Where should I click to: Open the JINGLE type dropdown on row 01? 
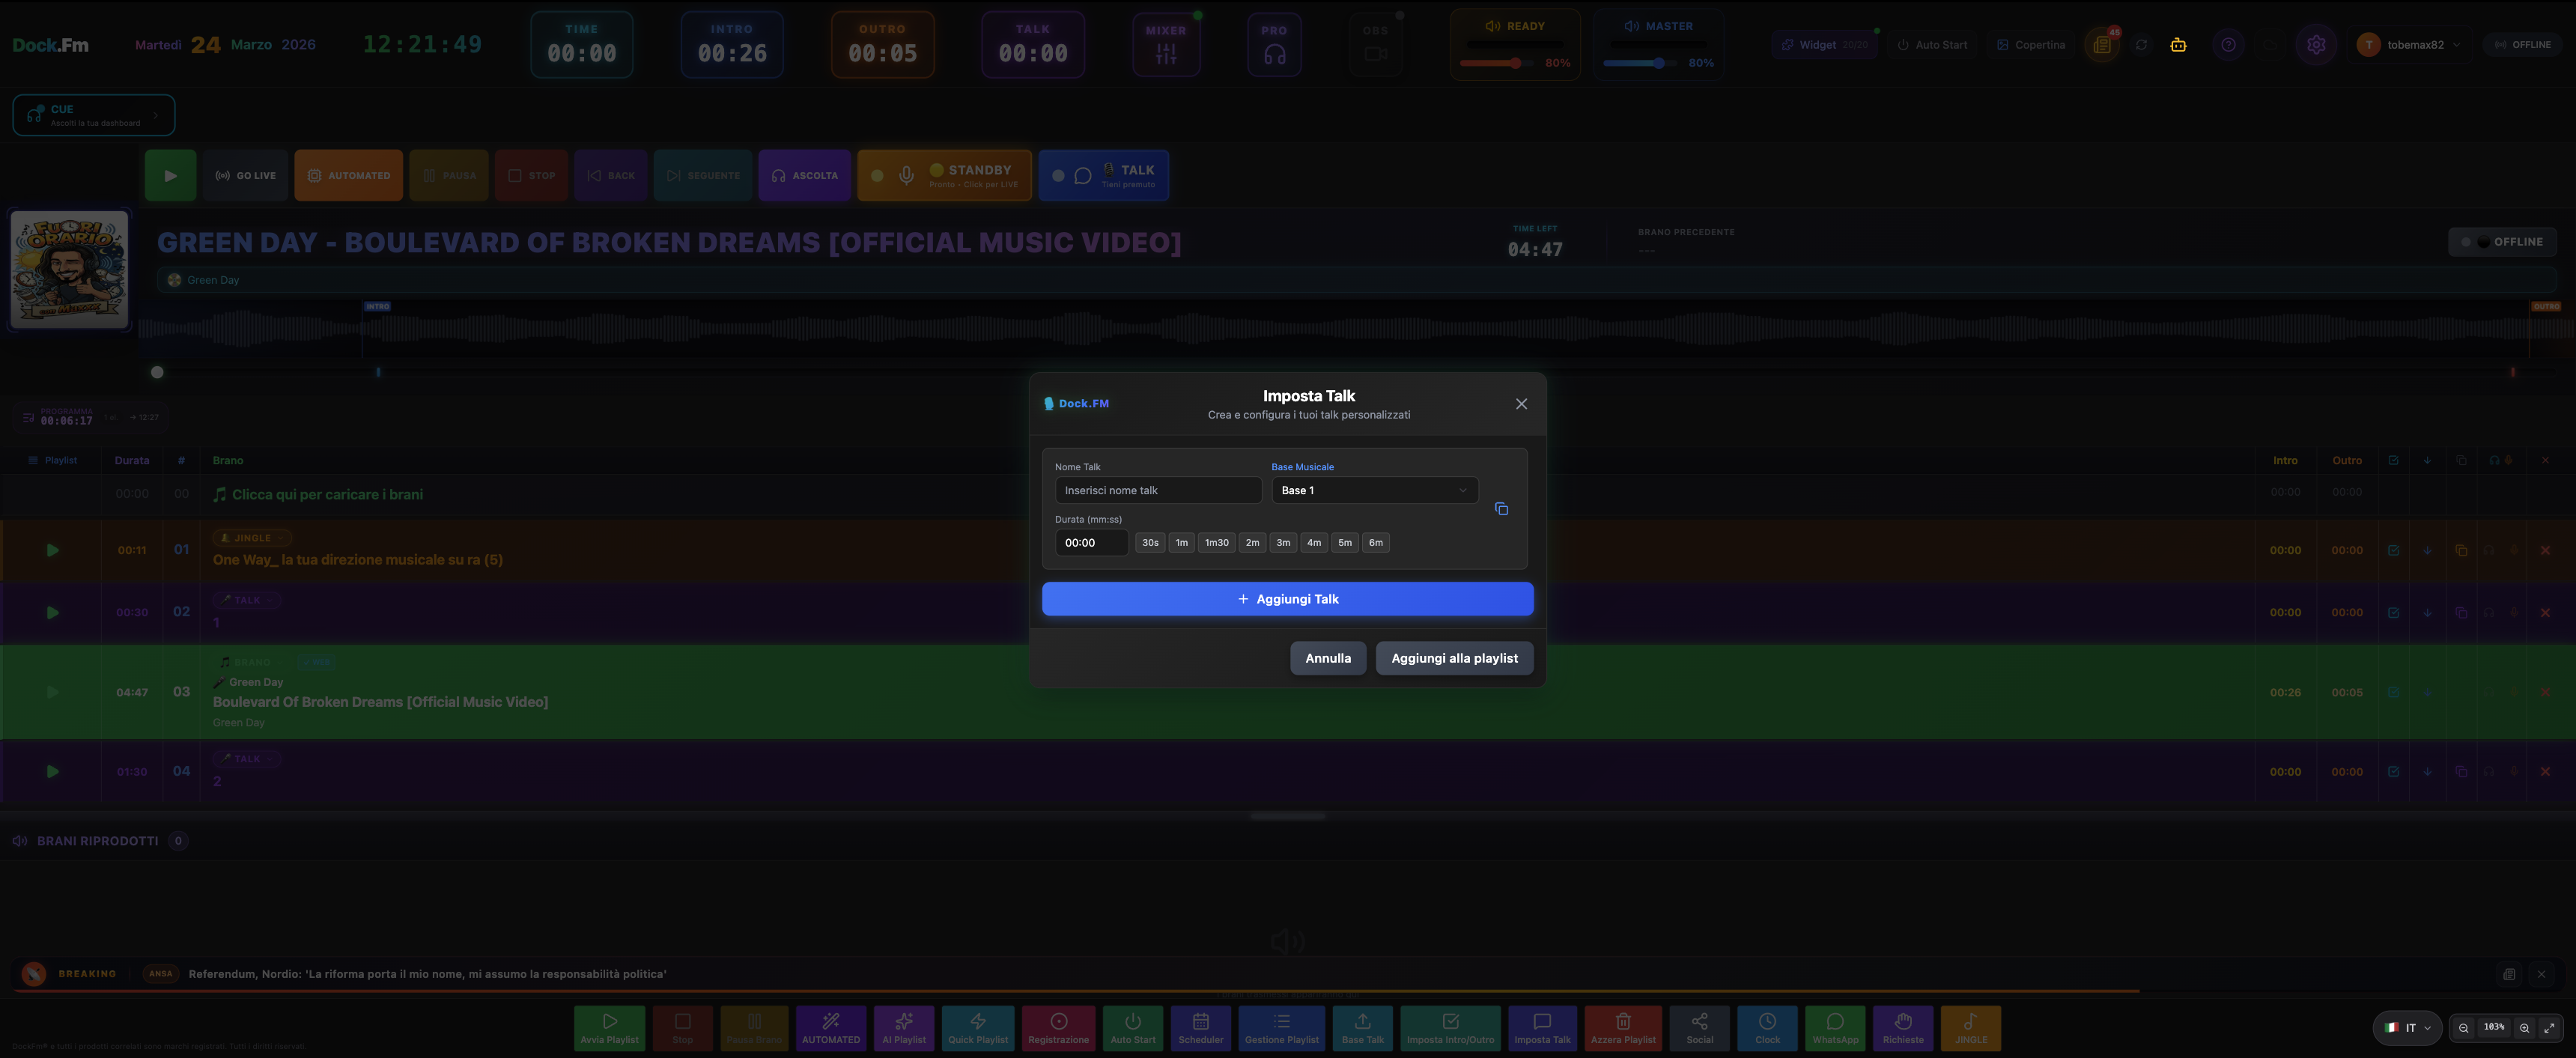[252, 538]
